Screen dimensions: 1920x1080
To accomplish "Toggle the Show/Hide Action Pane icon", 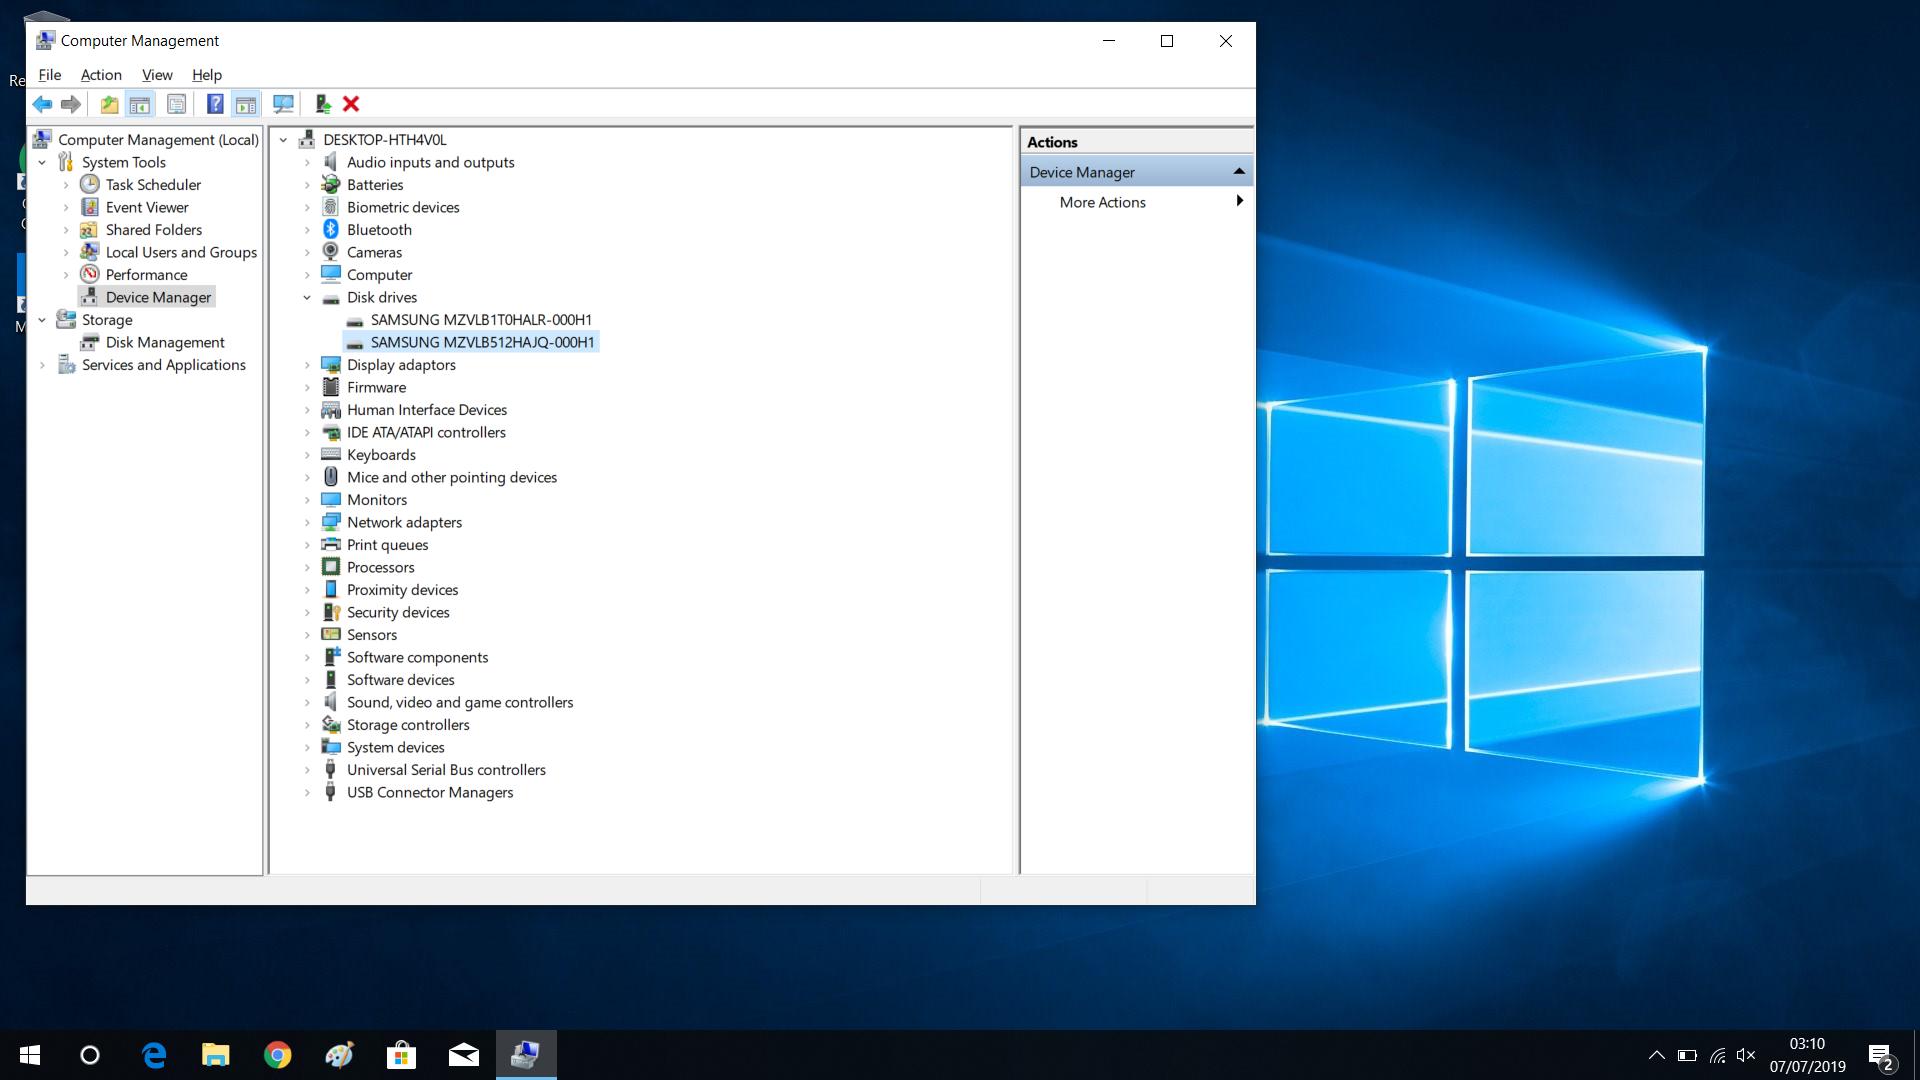I will [247, 104].
